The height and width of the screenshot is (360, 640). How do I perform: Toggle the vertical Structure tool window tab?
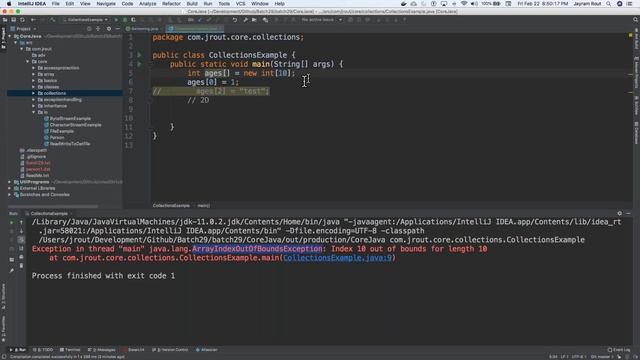point(3,296)
